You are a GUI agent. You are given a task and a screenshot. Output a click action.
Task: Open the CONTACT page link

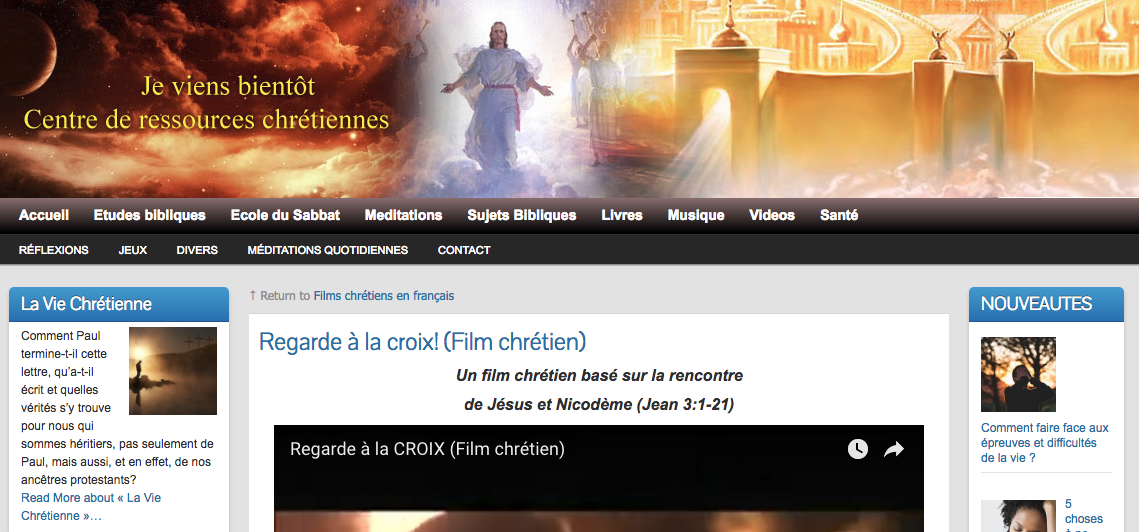click(464, 250)
